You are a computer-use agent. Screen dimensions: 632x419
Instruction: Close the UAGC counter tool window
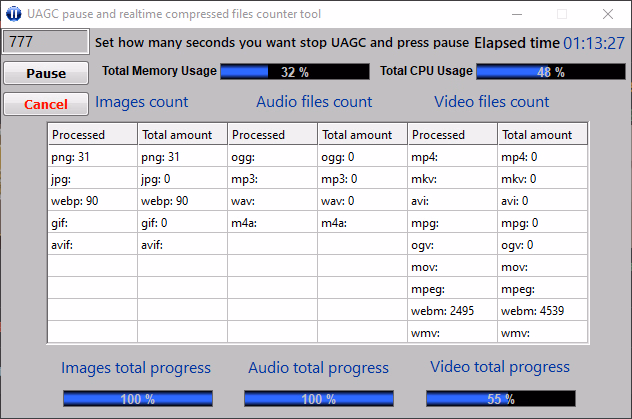click(607, 14)
